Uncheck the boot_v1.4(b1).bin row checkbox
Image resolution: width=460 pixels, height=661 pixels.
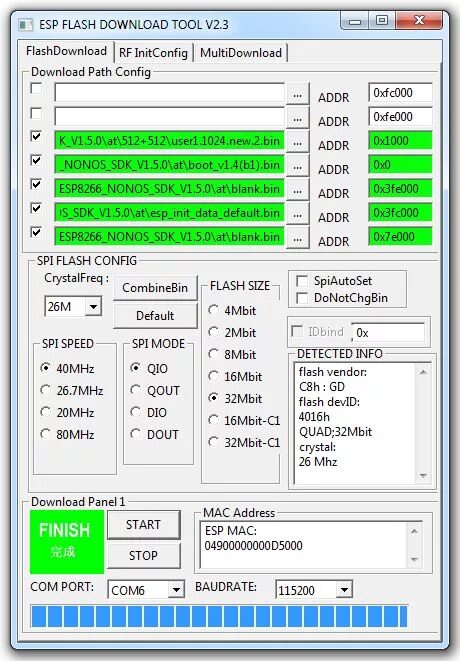tap(36, 161)
